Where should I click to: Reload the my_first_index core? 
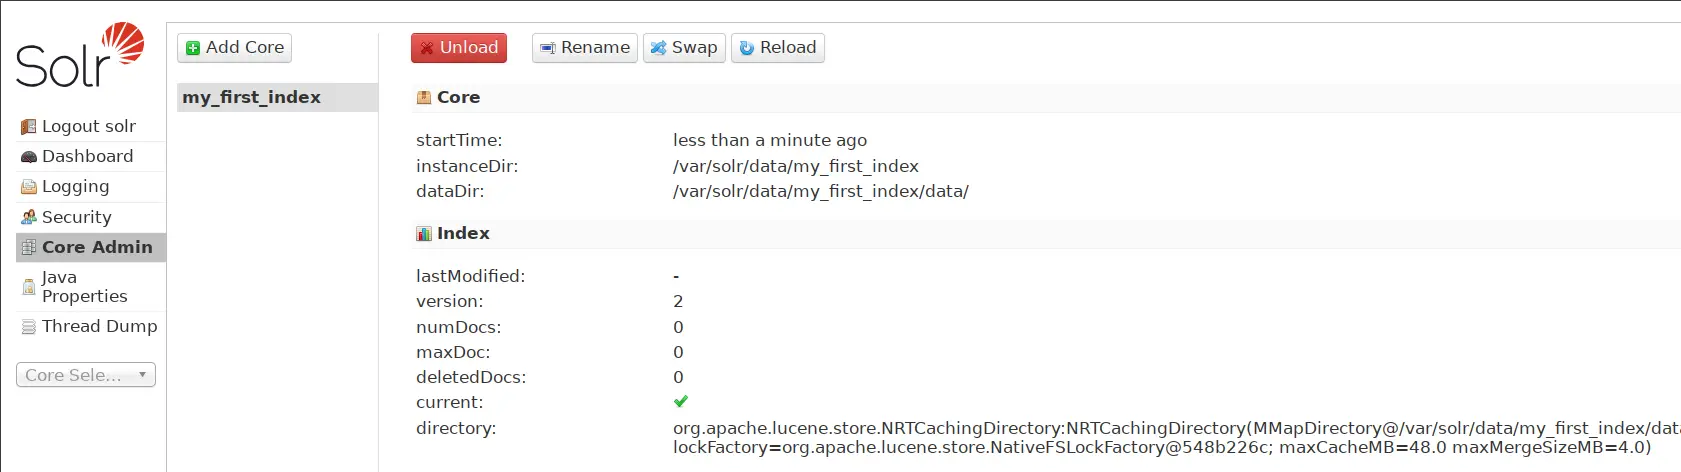777,48
